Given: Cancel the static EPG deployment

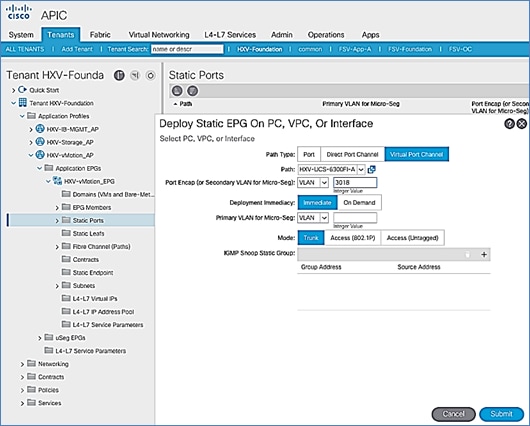Looking at the screenshot, I should coord(454,414).
